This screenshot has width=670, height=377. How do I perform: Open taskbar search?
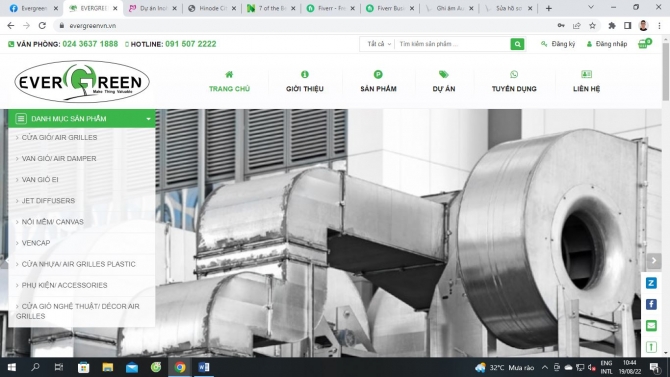[35, 367]
